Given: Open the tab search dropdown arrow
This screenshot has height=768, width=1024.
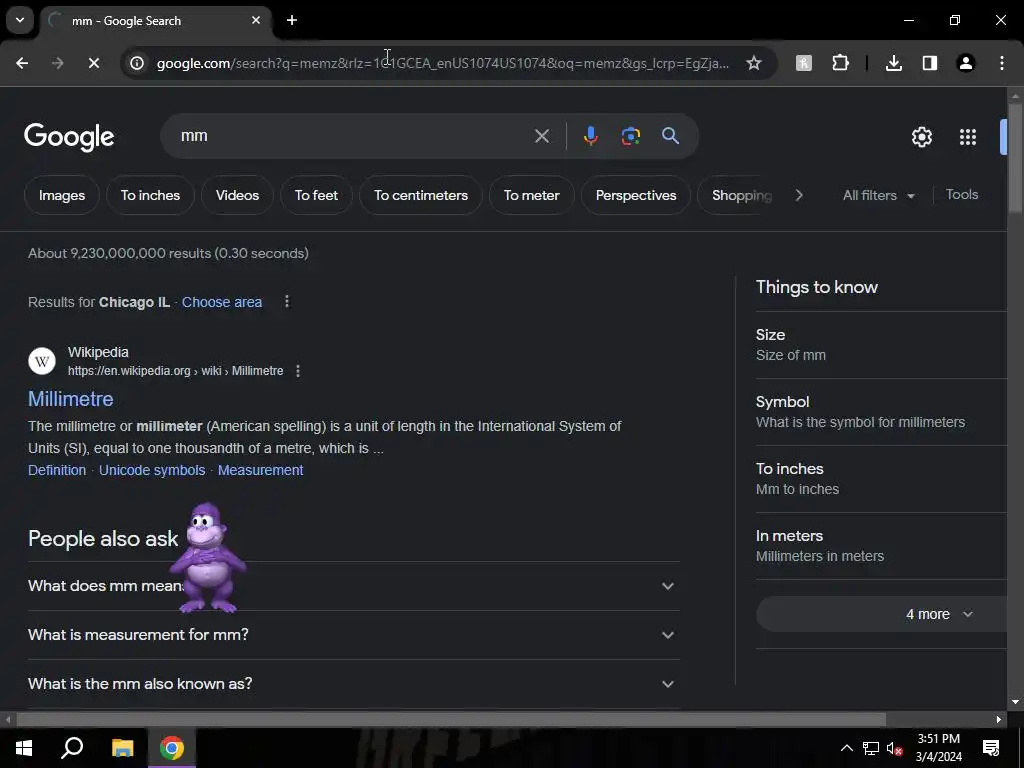Looking at the screenshot, I should pos(20,20).
